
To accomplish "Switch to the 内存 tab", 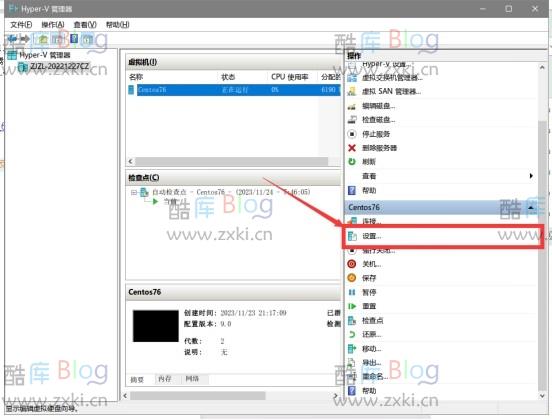I will 164,379.
